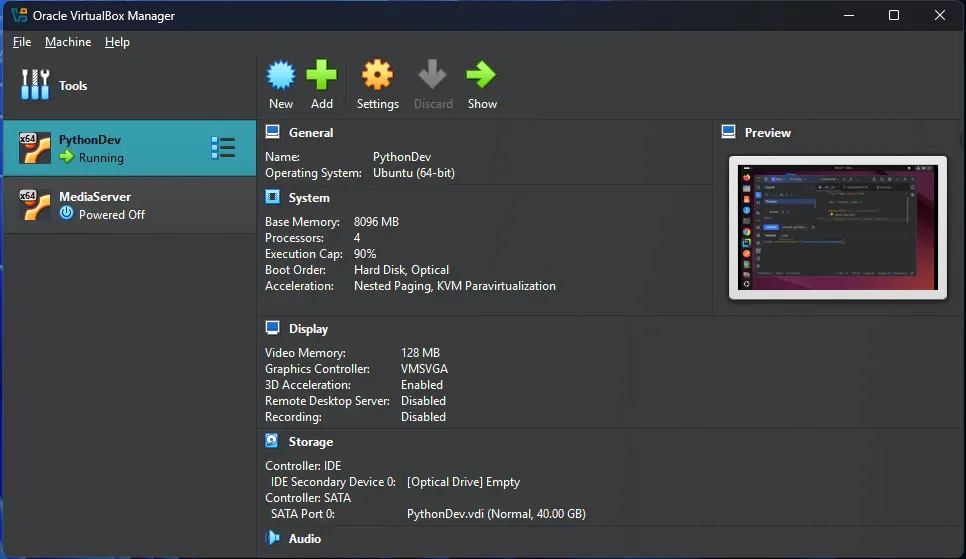Click the VirtualBox title bar logo
Viewport: 966px width, 559px height.
pos(19,15)
